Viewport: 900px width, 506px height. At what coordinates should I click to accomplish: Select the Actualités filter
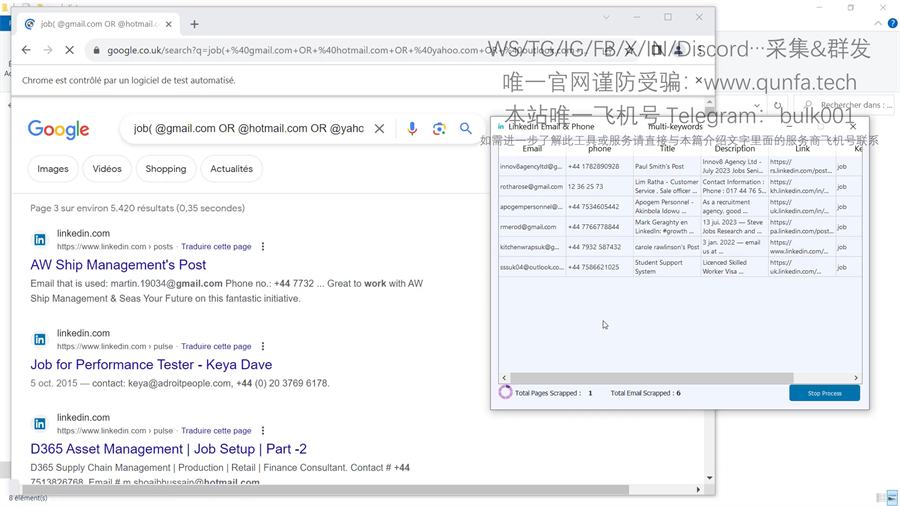231,169
